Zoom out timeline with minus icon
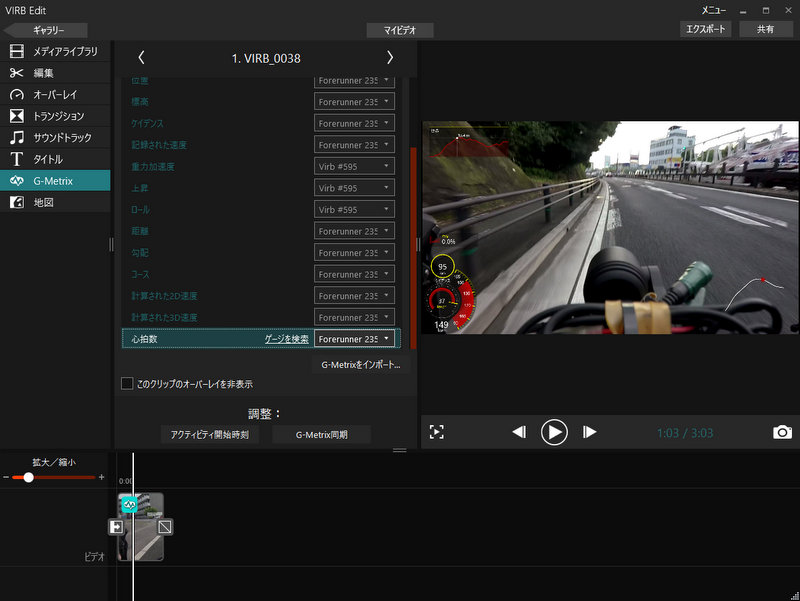800x601 pixels. click(6, 477)
